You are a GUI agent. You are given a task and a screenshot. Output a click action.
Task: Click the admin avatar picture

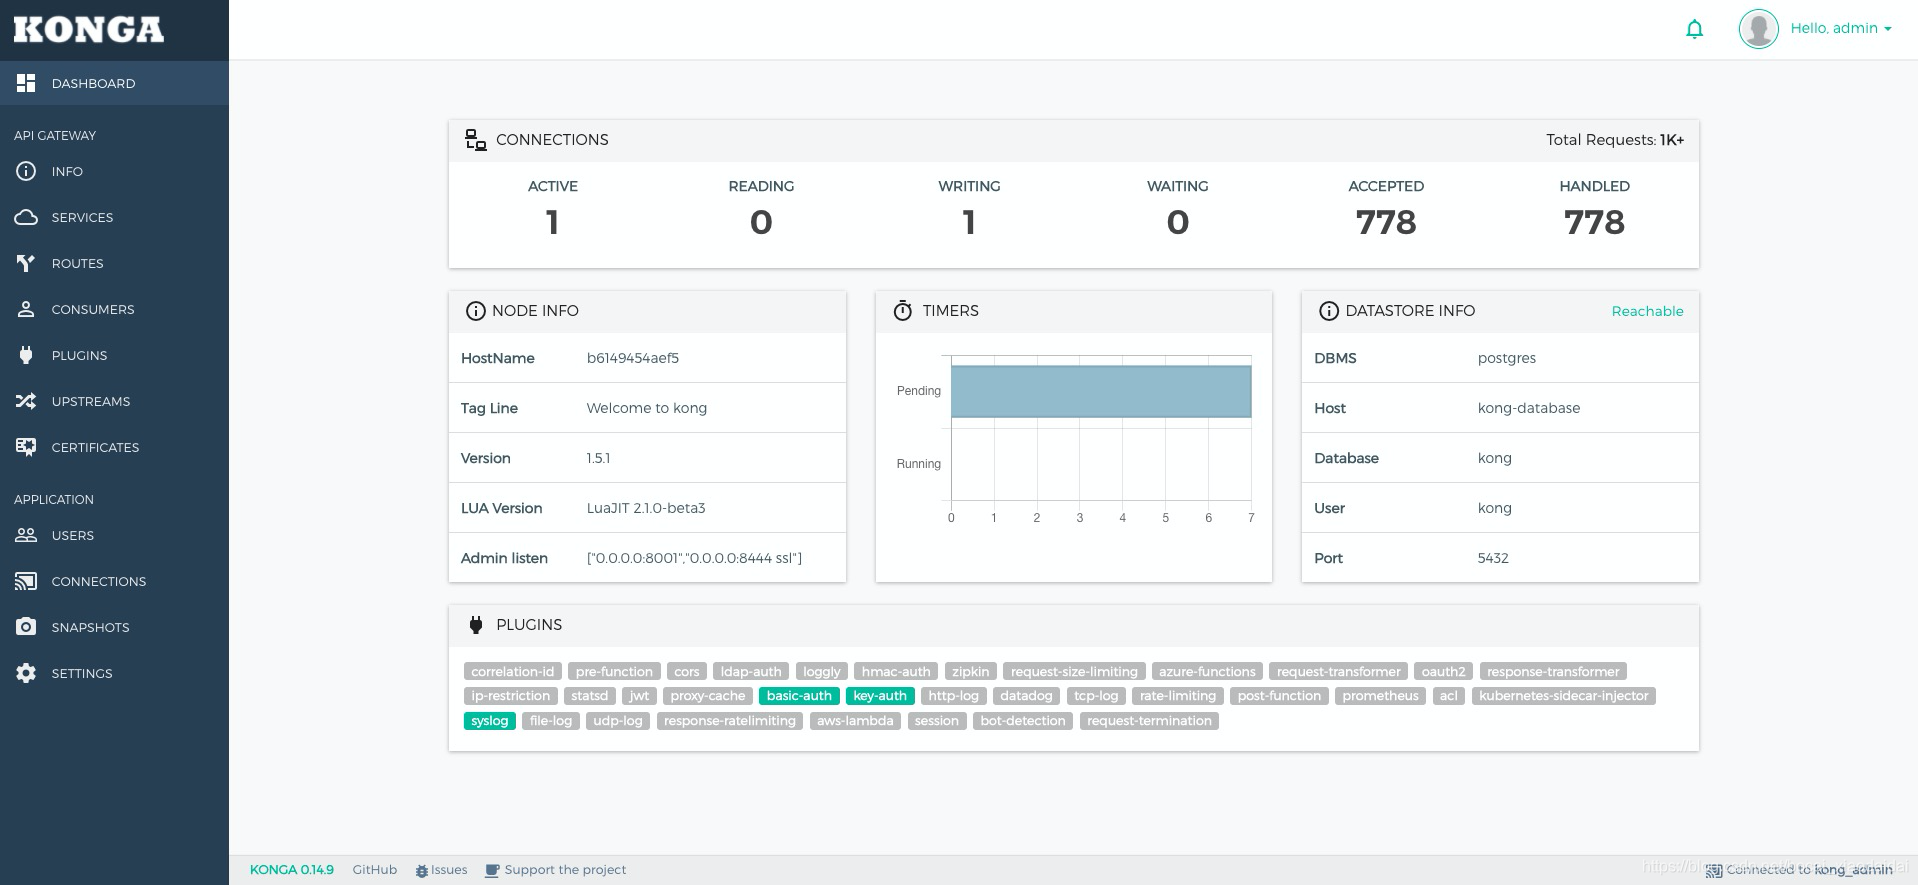tap(1758, 29)
